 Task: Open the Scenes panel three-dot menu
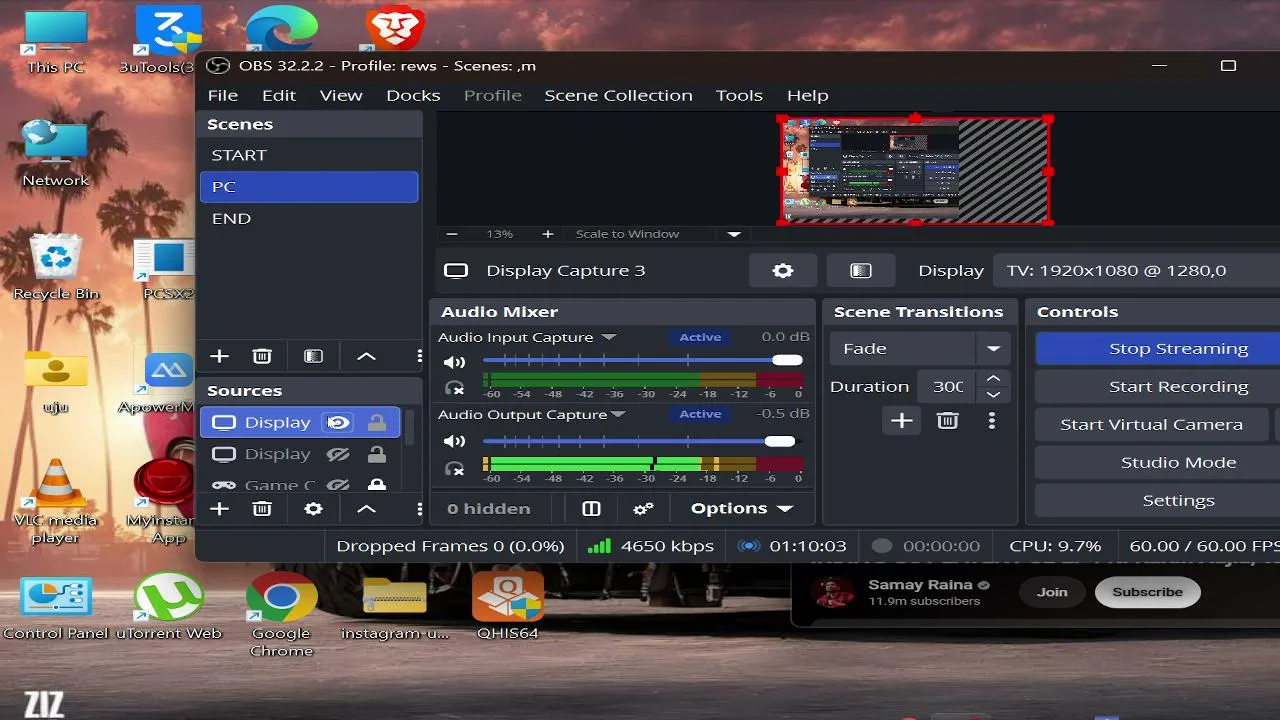tap(419, 356)
